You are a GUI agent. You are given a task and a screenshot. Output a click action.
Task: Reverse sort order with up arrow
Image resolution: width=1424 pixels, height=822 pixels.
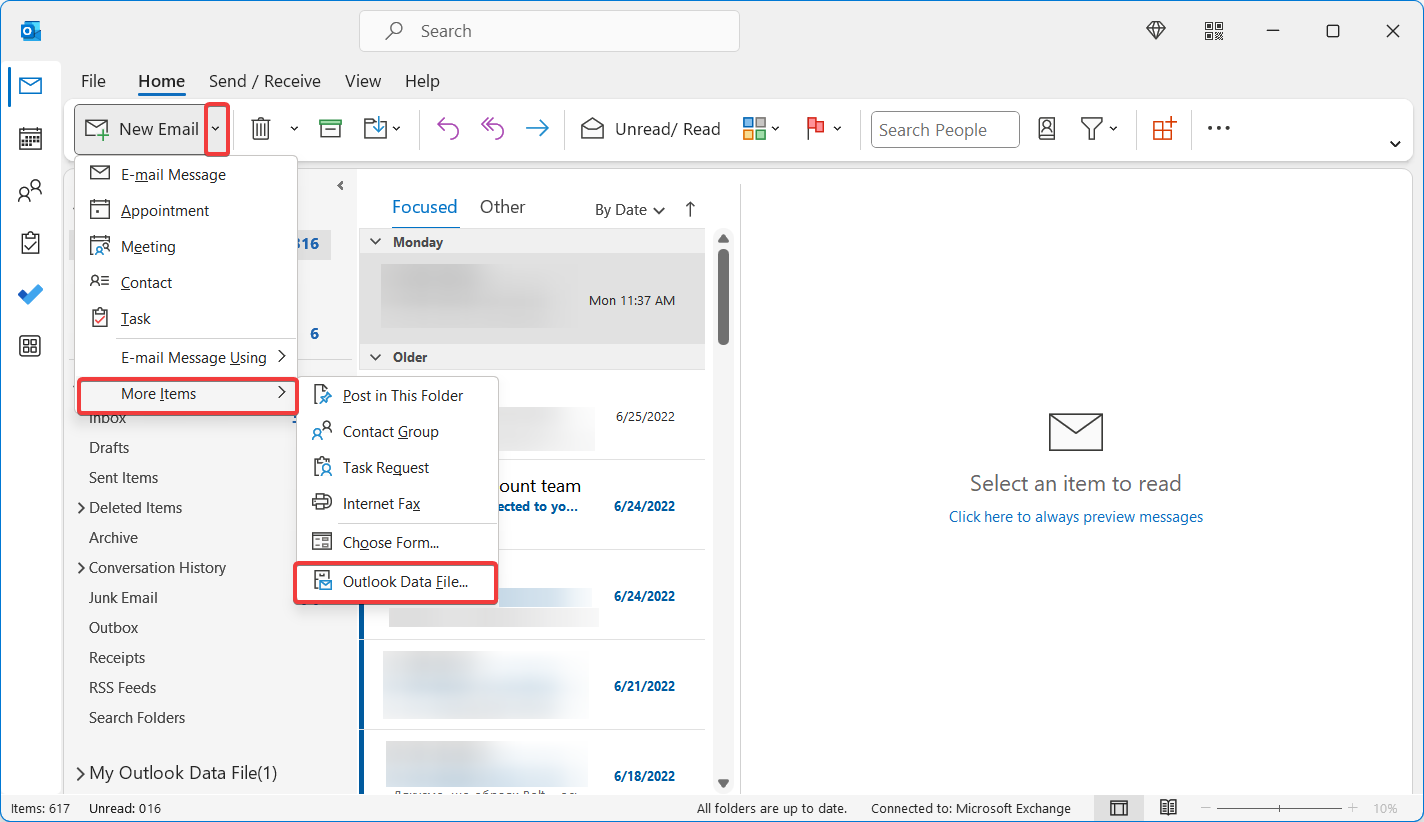point(690,209)
